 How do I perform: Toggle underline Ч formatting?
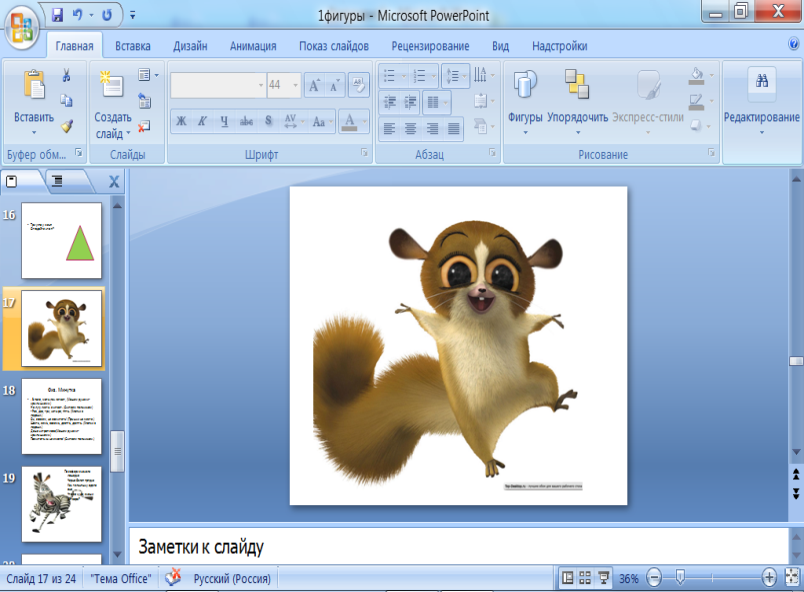coord(224,121)
